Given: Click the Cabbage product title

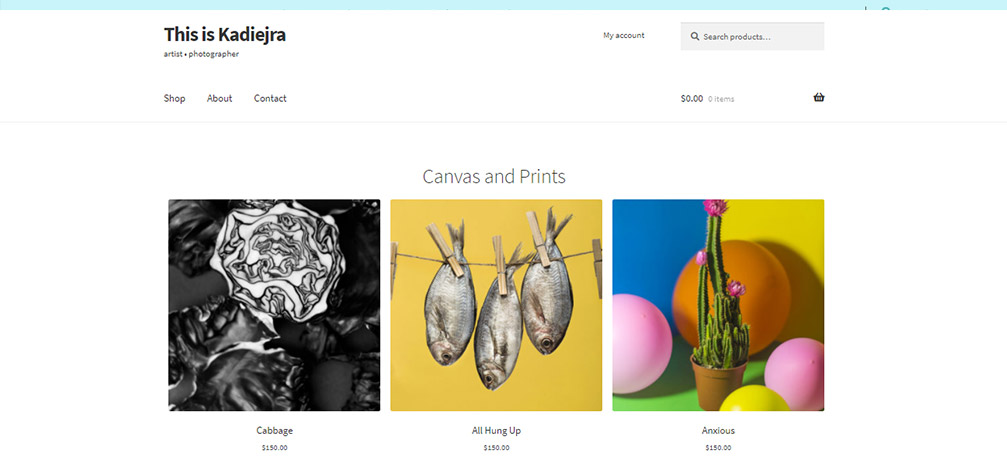Looking at the screenshot, I should point(274,431).
